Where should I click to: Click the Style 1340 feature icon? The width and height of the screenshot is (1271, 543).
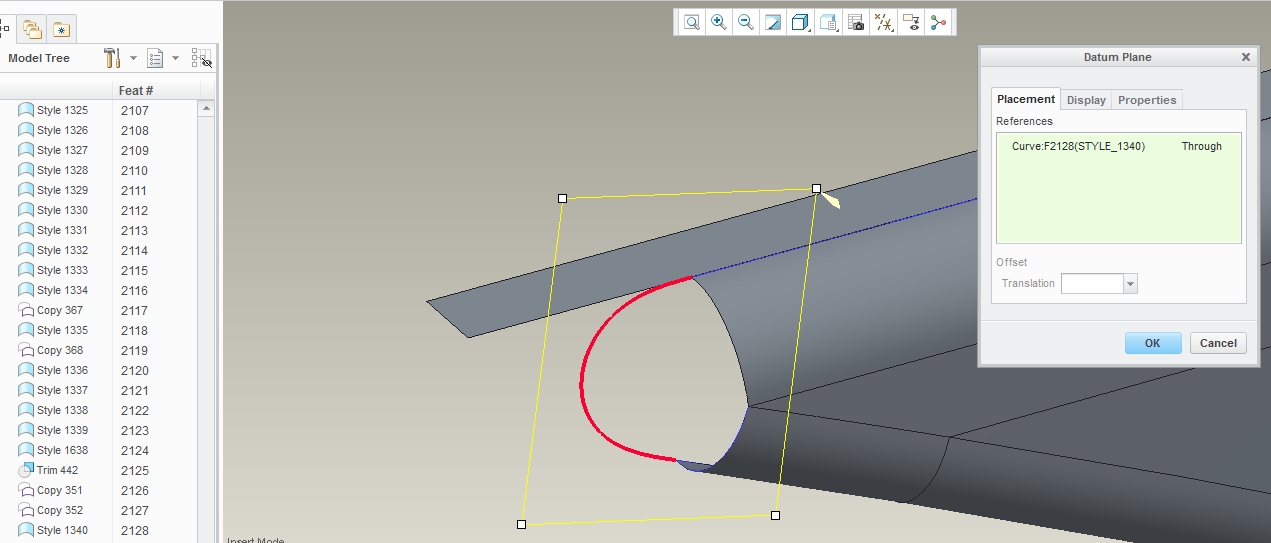[x=26, y=530]
